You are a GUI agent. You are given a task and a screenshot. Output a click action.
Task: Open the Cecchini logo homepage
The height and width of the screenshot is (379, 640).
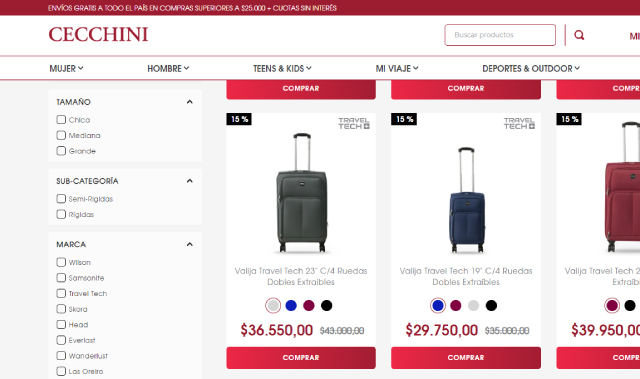click(98, 34)
